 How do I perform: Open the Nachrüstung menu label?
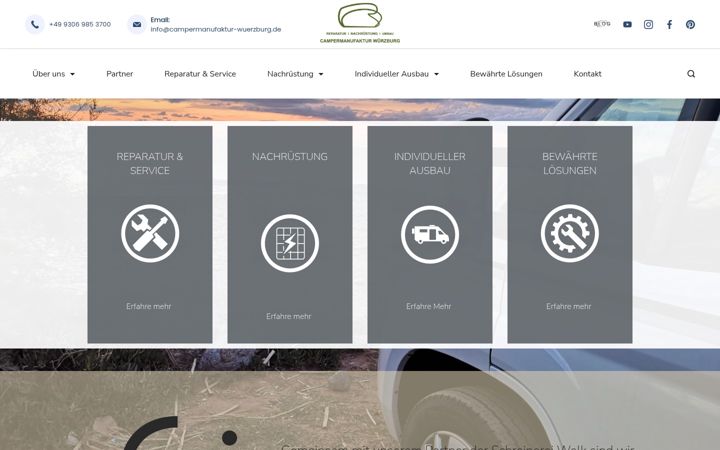pos(290,74)
